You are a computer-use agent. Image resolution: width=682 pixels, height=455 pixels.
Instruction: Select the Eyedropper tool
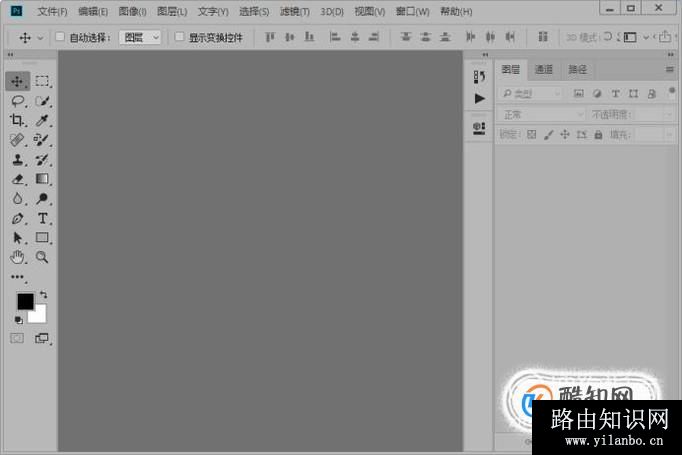[x=42, y=120]
